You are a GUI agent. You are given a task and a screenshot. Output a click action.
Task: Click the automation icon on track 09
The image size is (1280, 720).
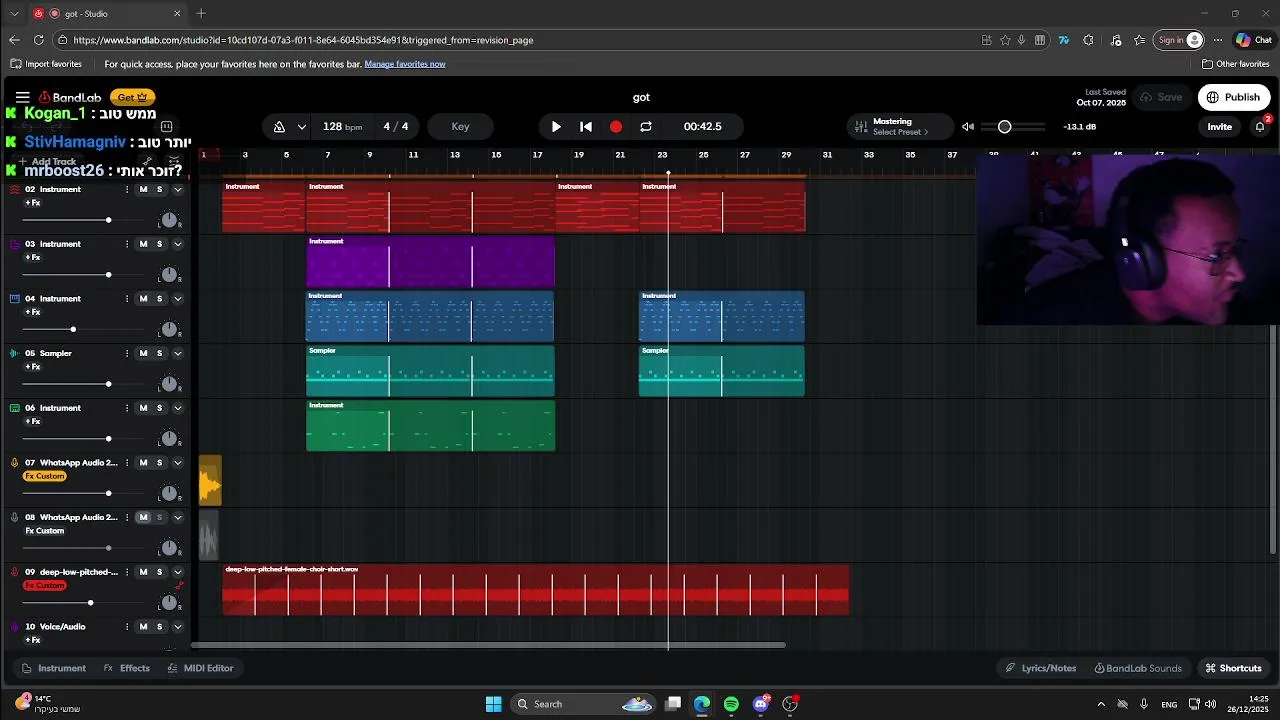(x=179, y=586)
